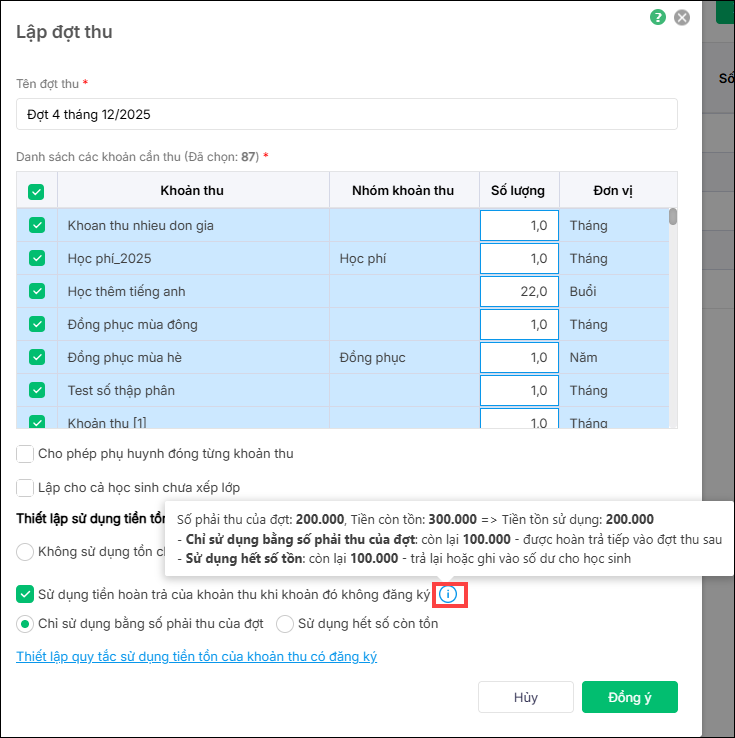The image size is (735, 738).
Task: Edit quantity field for Học thêm tiếng anh
Action: (517, 291)
